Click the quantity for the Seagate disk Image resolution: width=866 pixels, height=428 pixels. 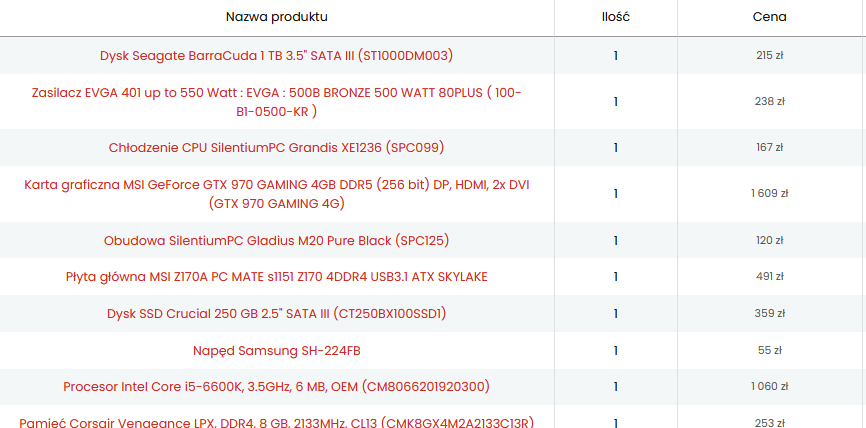pyautogui.click(x=615, y=56)
